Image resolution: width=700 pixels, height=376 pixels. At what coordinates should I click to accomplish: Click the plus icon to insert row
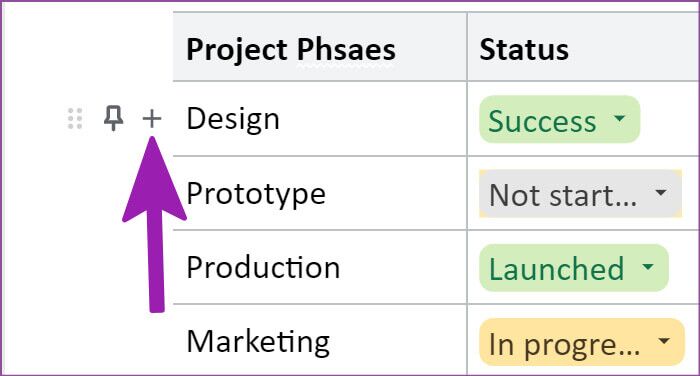(x=152, y=119)
